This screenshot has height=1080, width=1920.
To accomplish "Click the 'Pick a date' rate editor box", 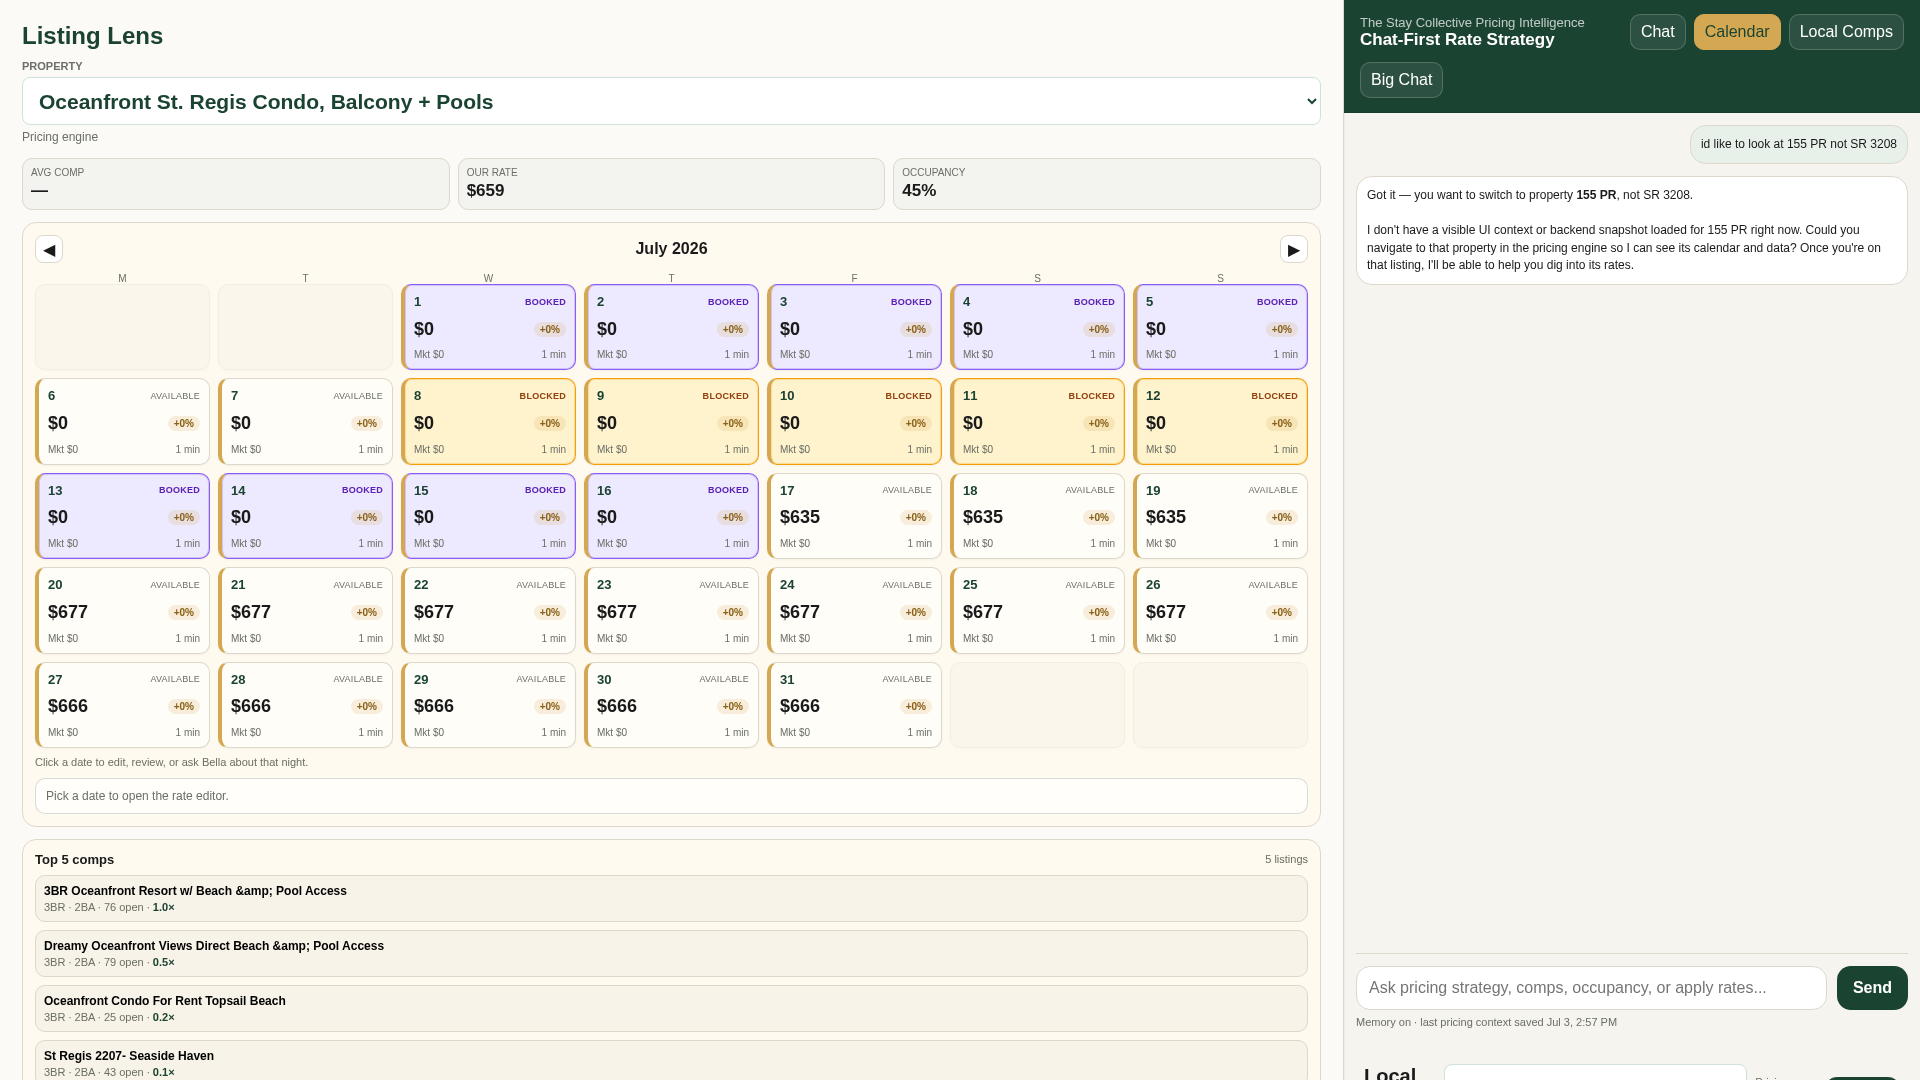I will coord(671,796).
